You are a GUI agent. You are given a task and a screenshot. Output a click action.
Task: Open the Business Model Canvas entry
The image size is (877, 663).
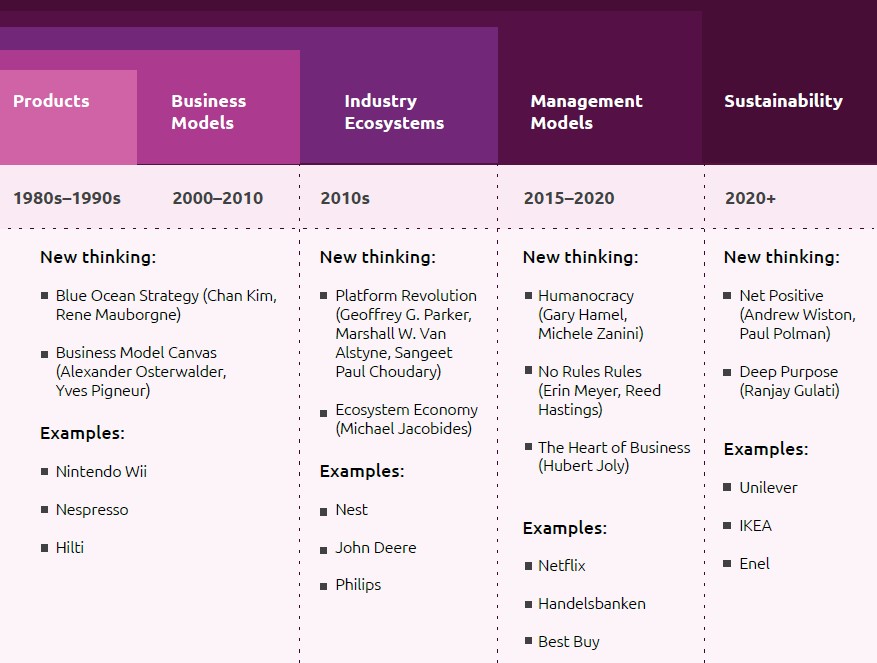pyautogui.click(x=141, y=371)
